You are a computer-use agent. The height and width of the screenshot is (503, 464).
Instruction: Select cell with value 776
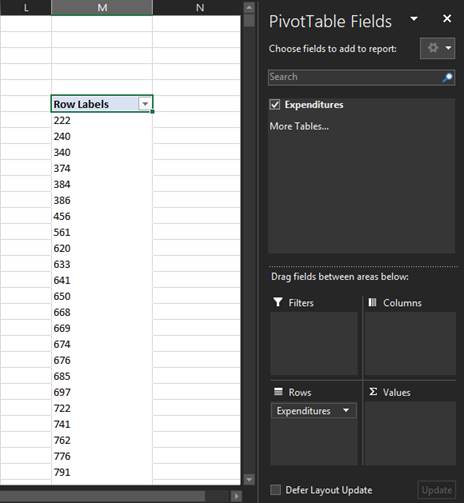(102, 456)
